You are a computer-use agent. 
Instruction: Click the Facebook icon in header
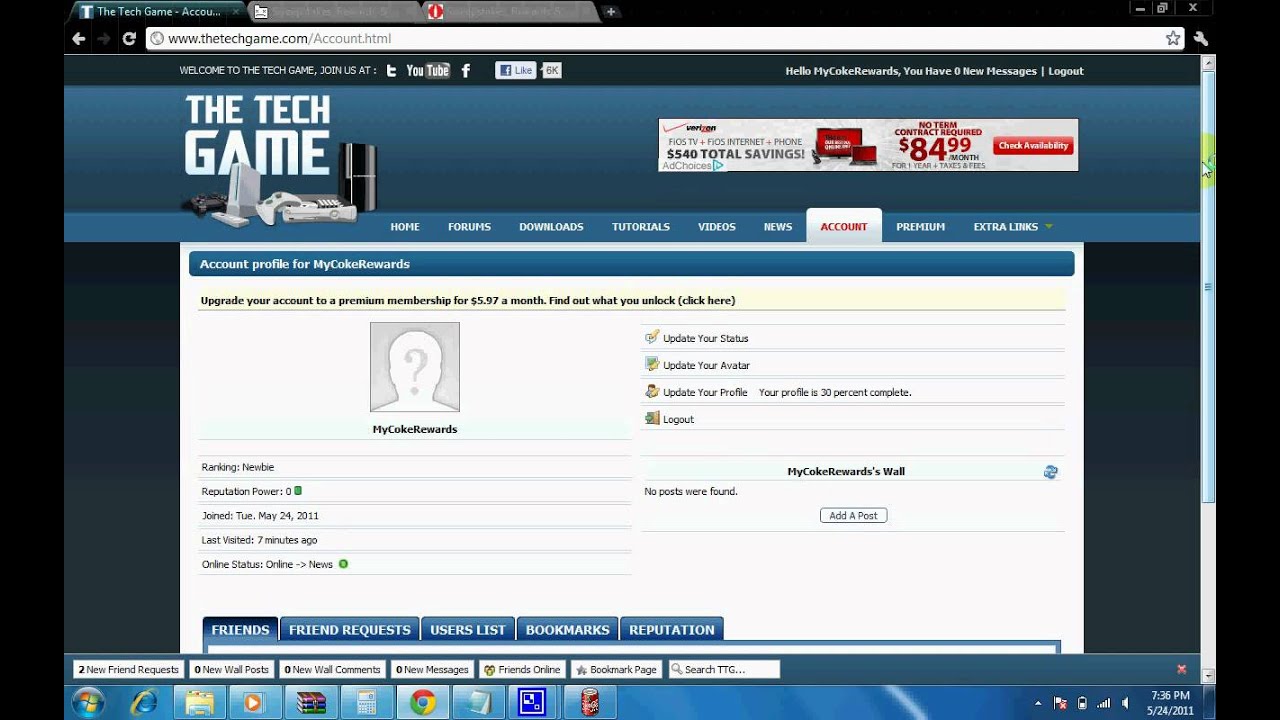(465, 71)
